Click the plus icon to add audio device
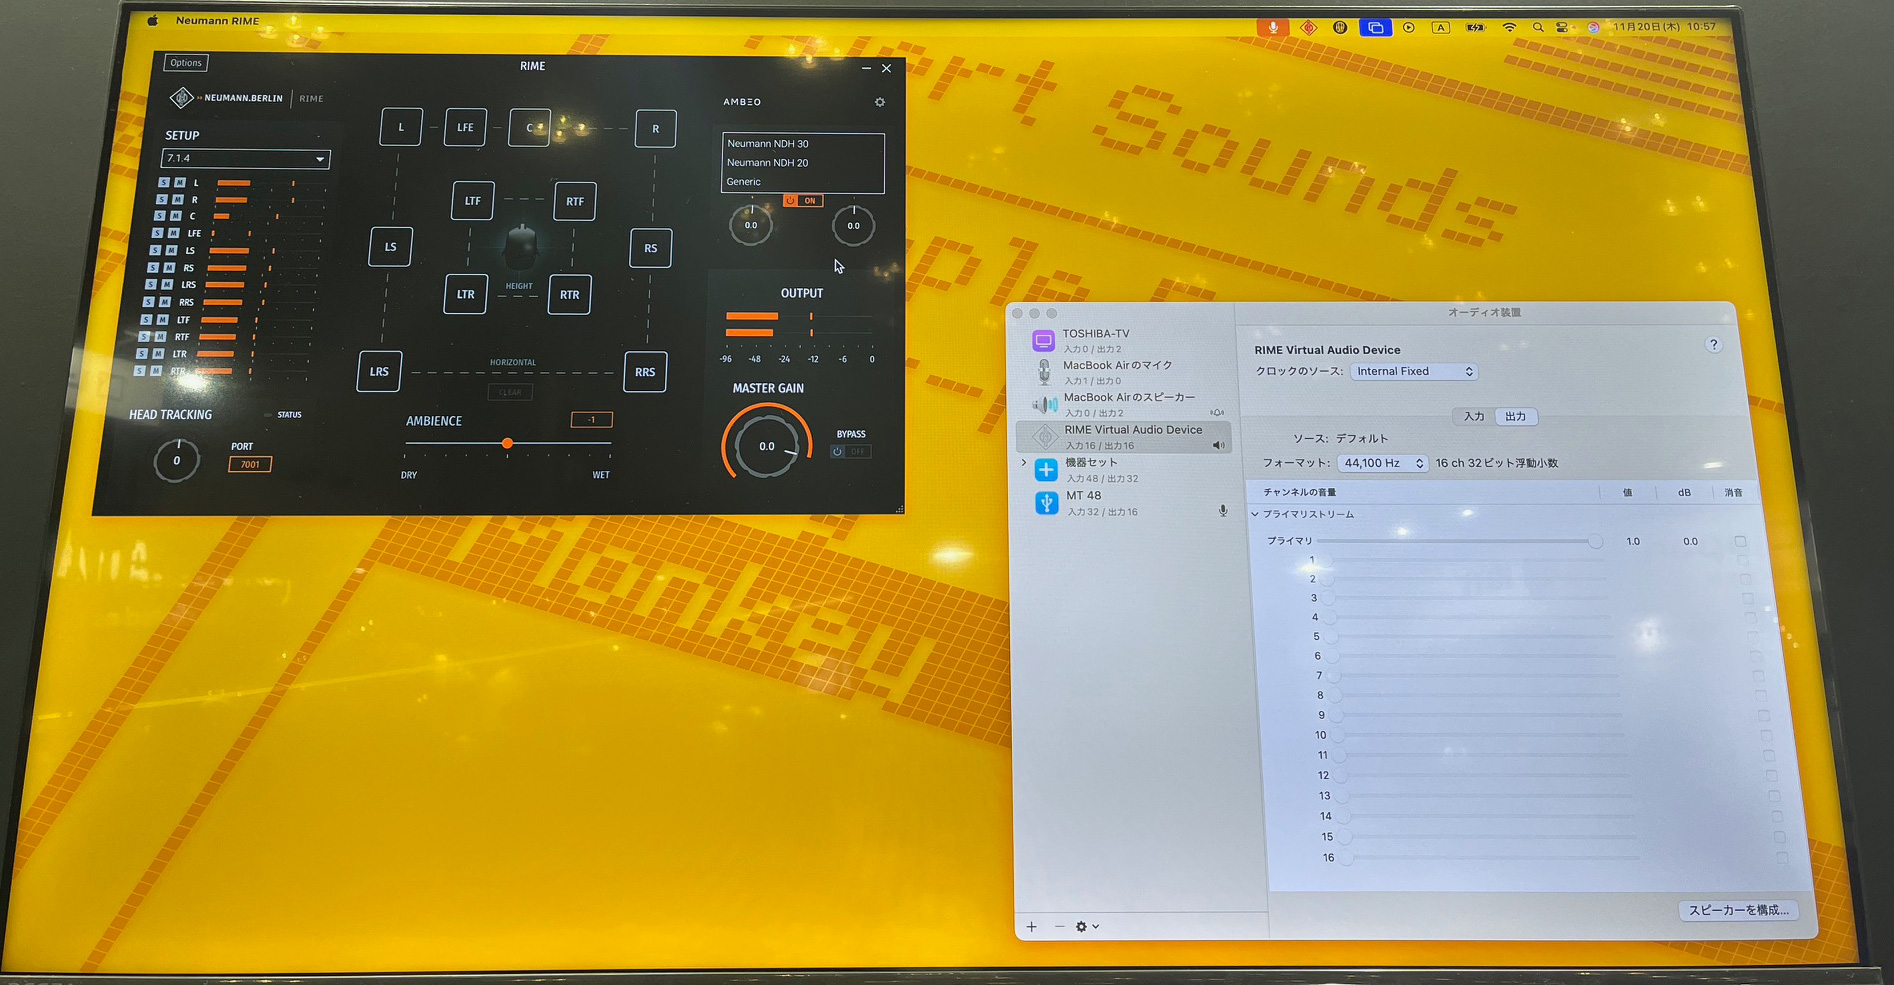 tap(1032, 927)
